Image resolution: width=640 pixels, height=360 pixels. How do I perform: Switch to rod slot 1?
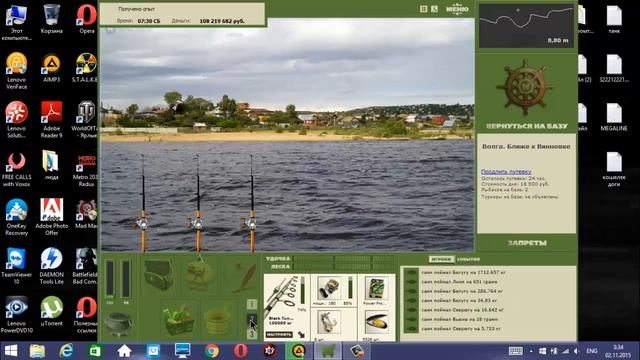tap(252, 304)
